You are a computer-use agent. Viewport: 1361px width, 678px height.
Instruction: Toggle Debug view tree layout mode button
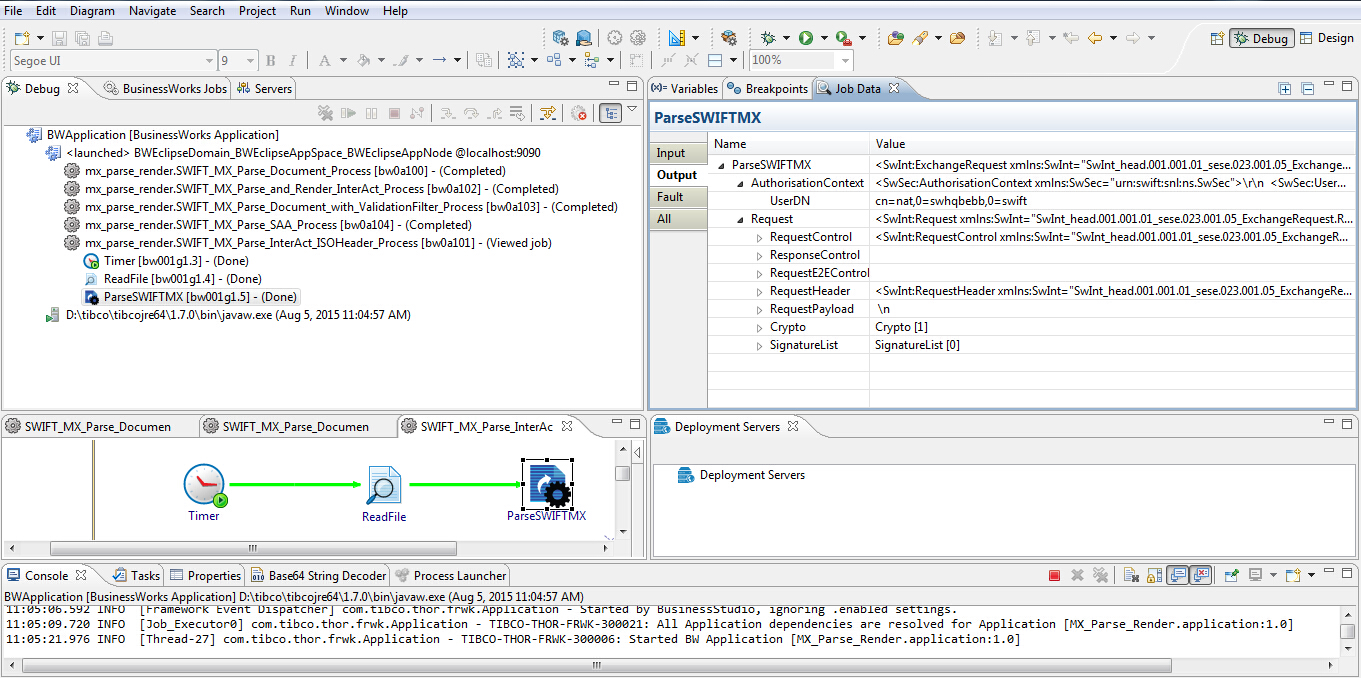pyautogui.click(x=610, y=113)
